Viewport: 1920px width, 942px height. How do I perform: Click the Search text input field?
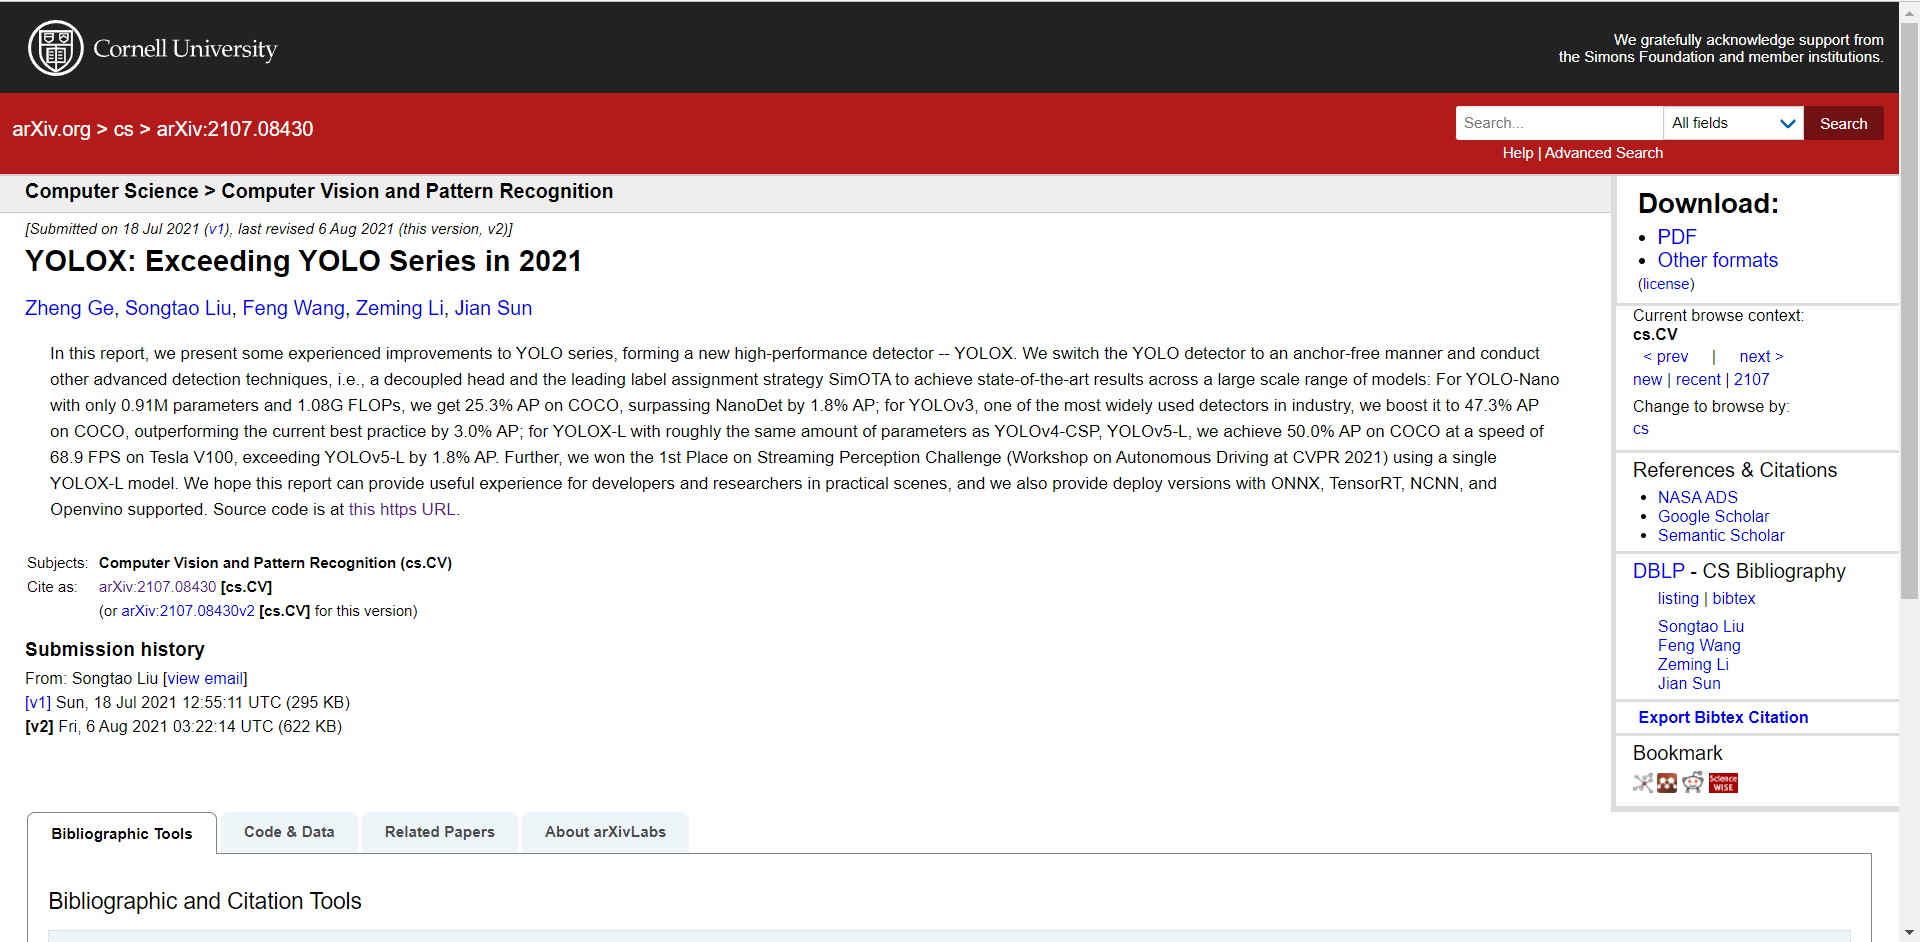(1559, 123)
